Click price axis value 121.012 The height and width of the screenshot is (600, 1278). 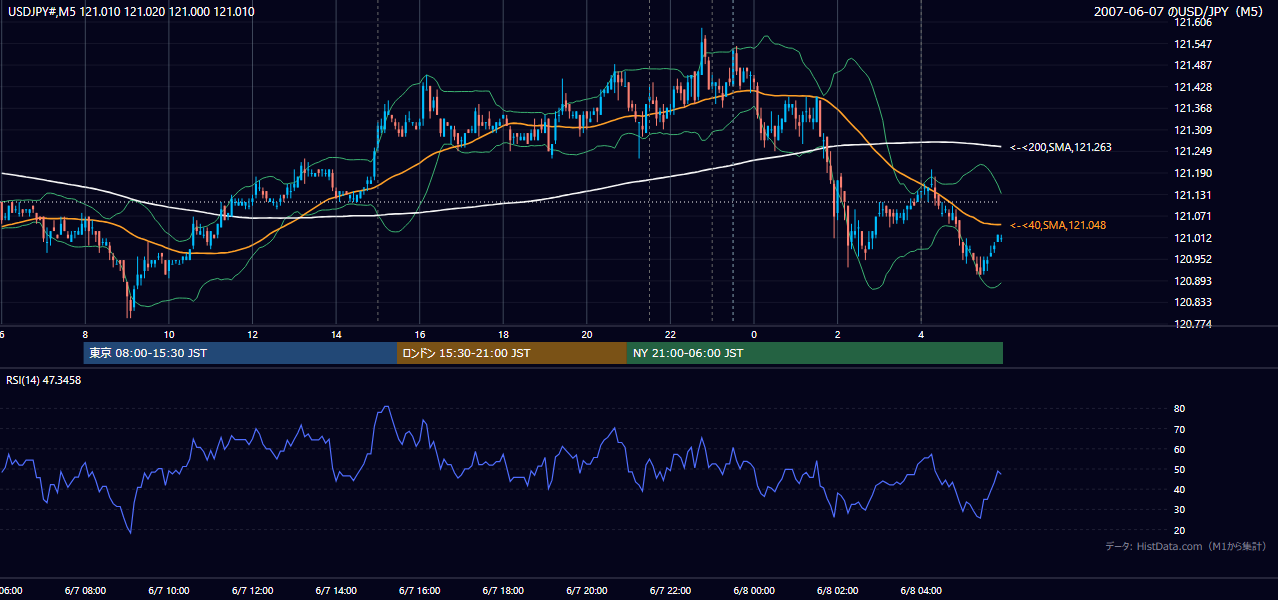[x=1193, y=238]
